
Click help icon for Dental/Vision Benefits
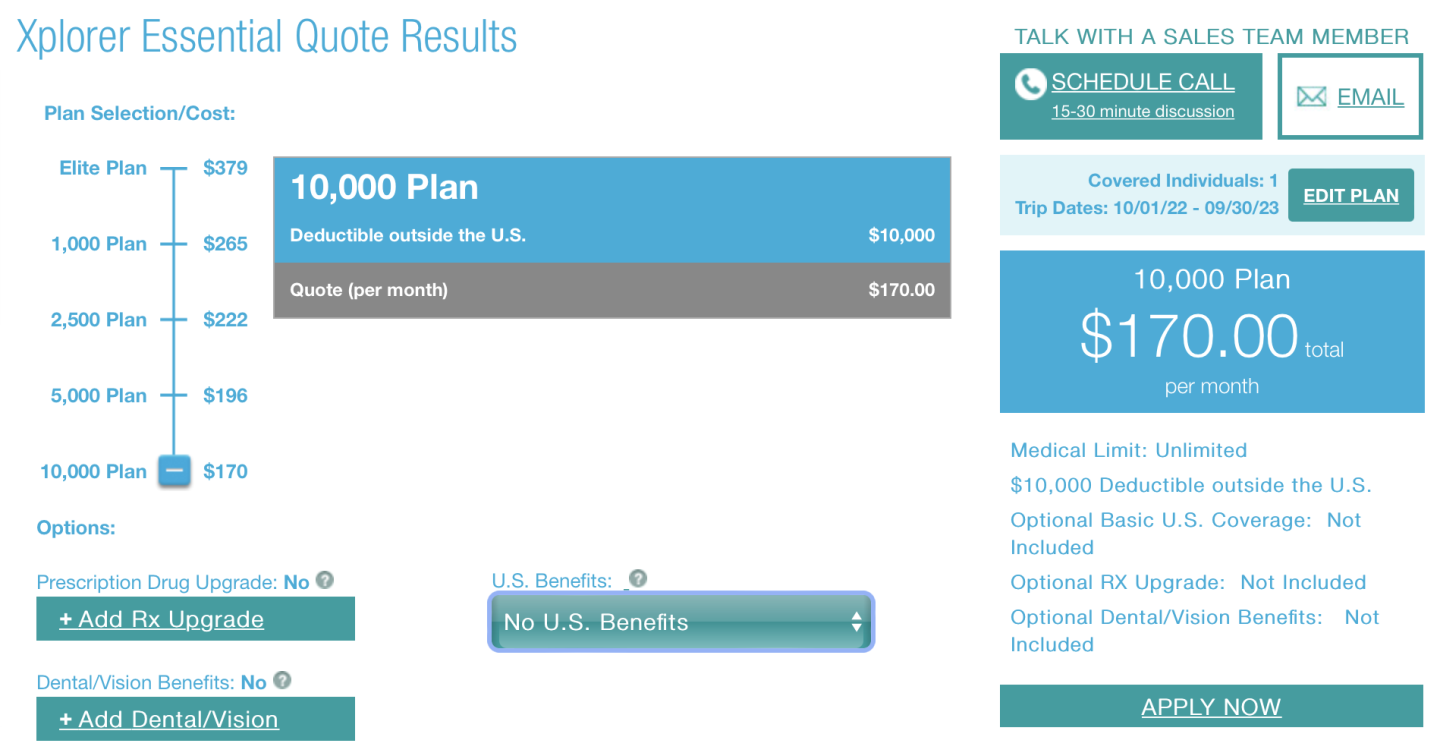coord(282,681)
